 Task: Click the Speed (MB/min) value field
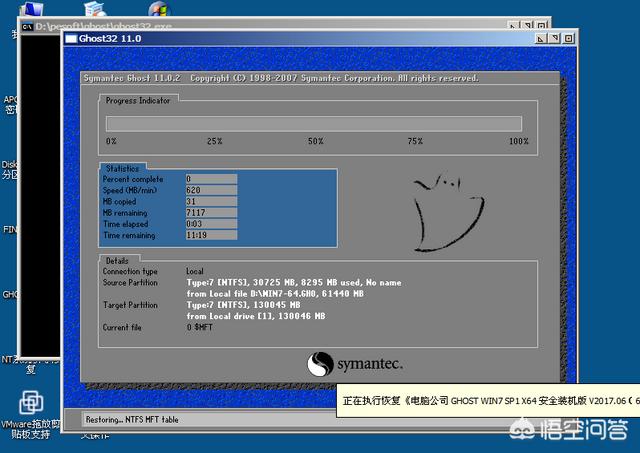[211, 189]
